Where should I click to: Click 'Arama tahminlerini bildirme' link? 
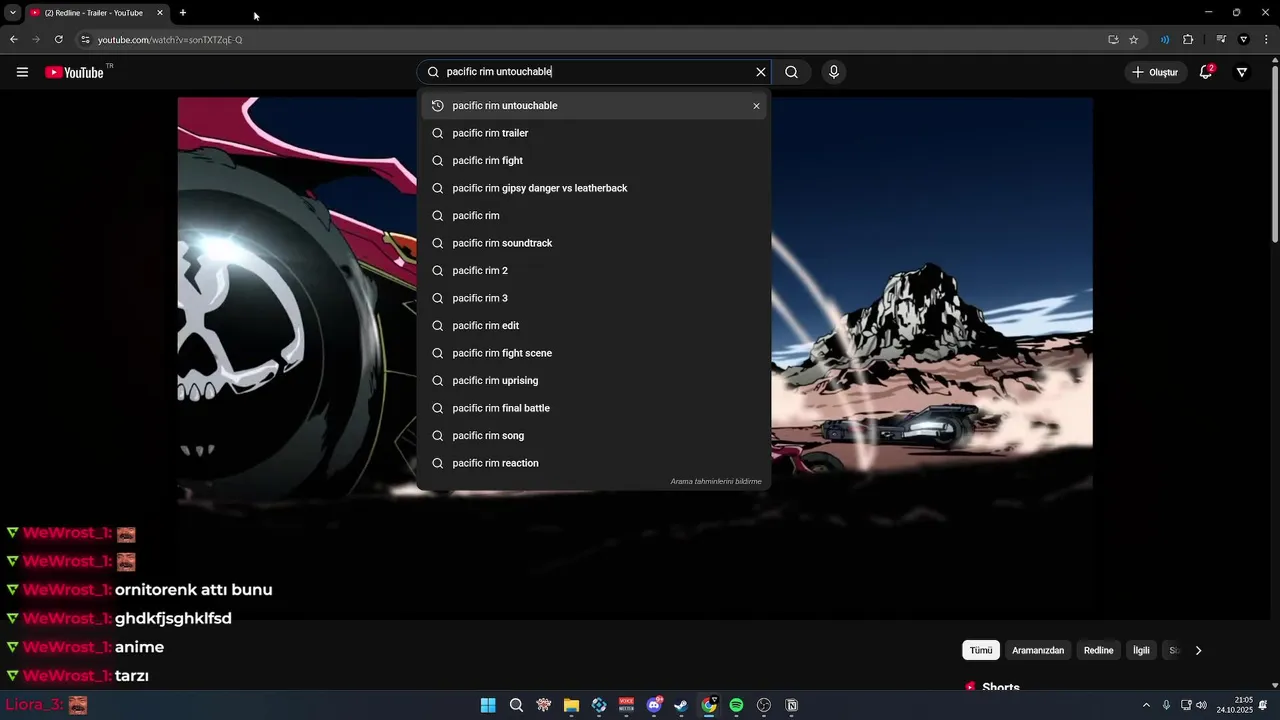pyautogui.click(x=716, y=481)
